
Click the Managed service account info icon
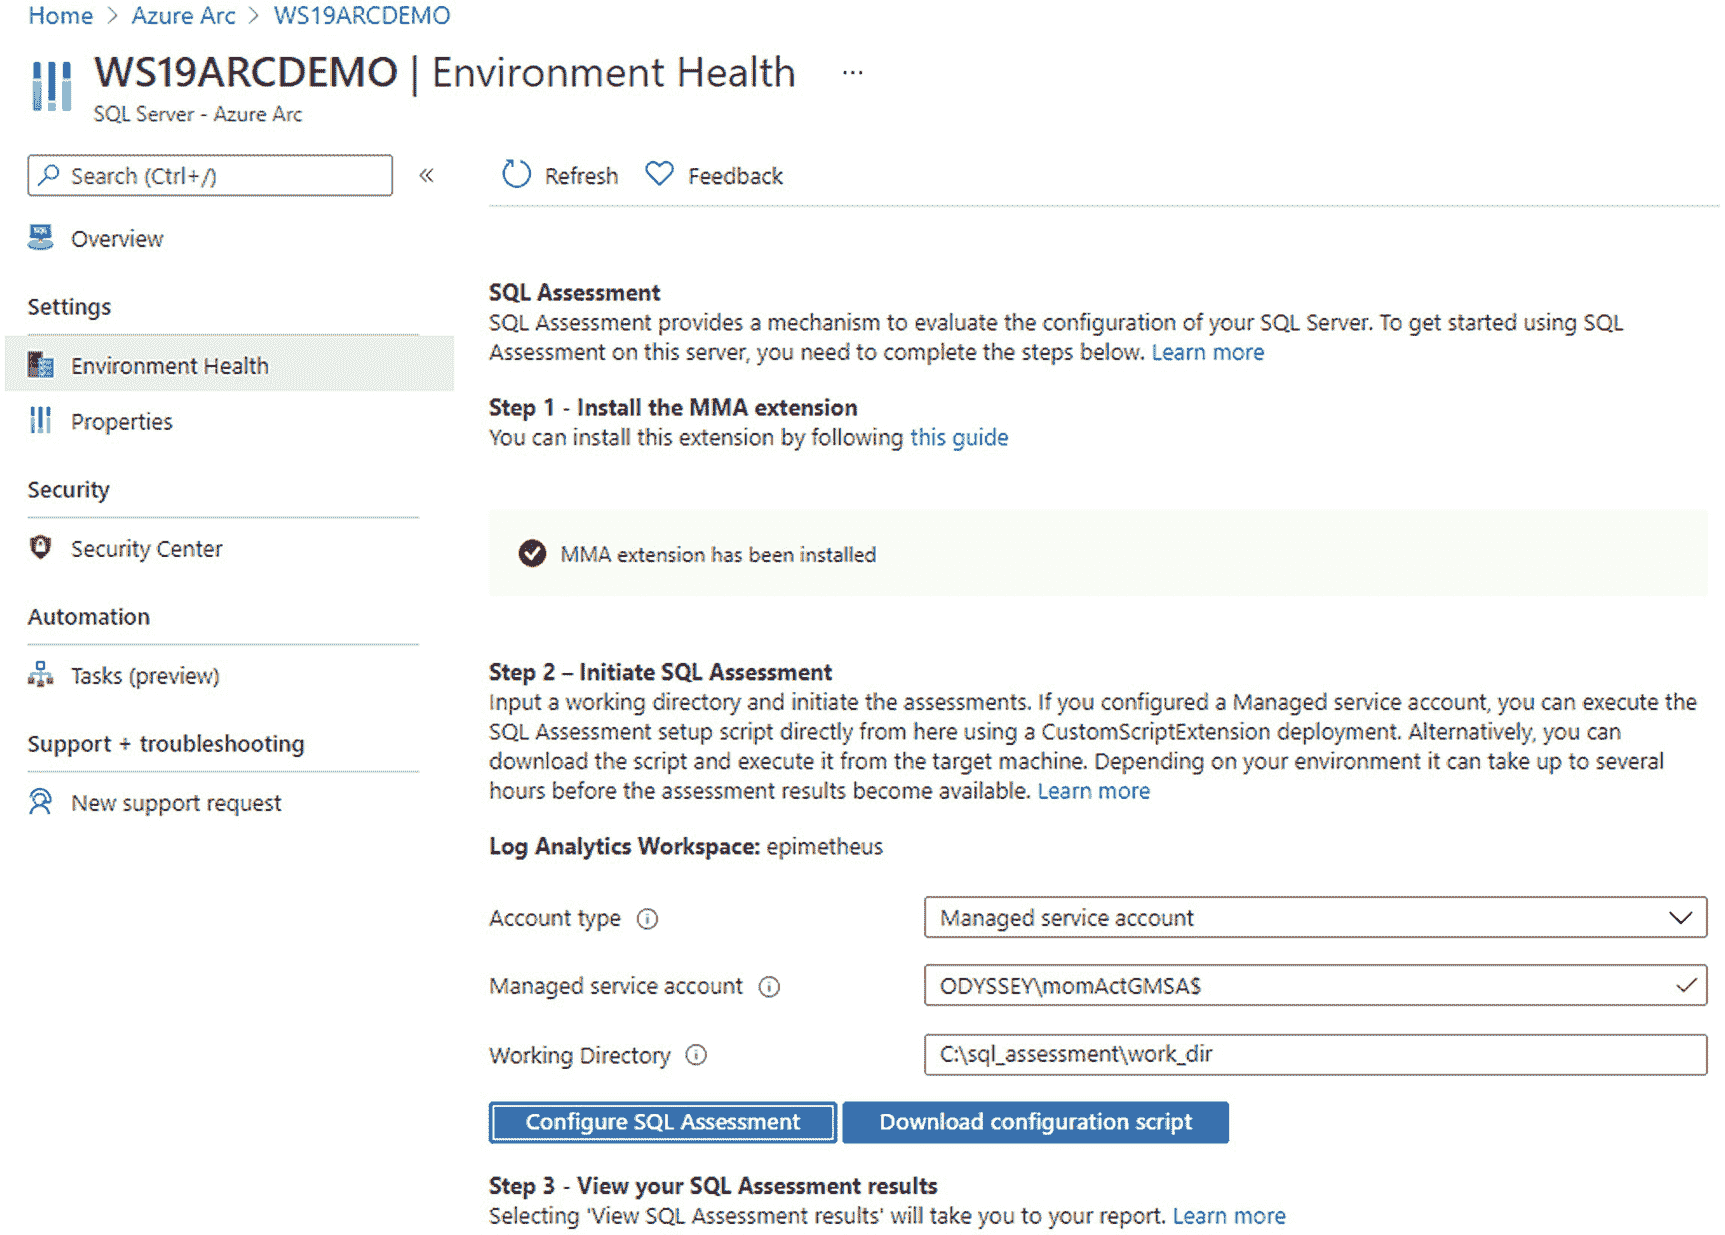point(769,987)
